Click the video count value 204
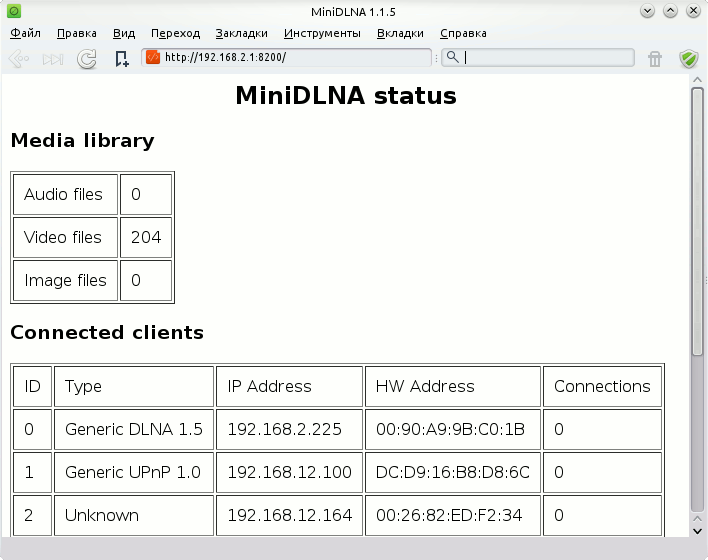 146,238
